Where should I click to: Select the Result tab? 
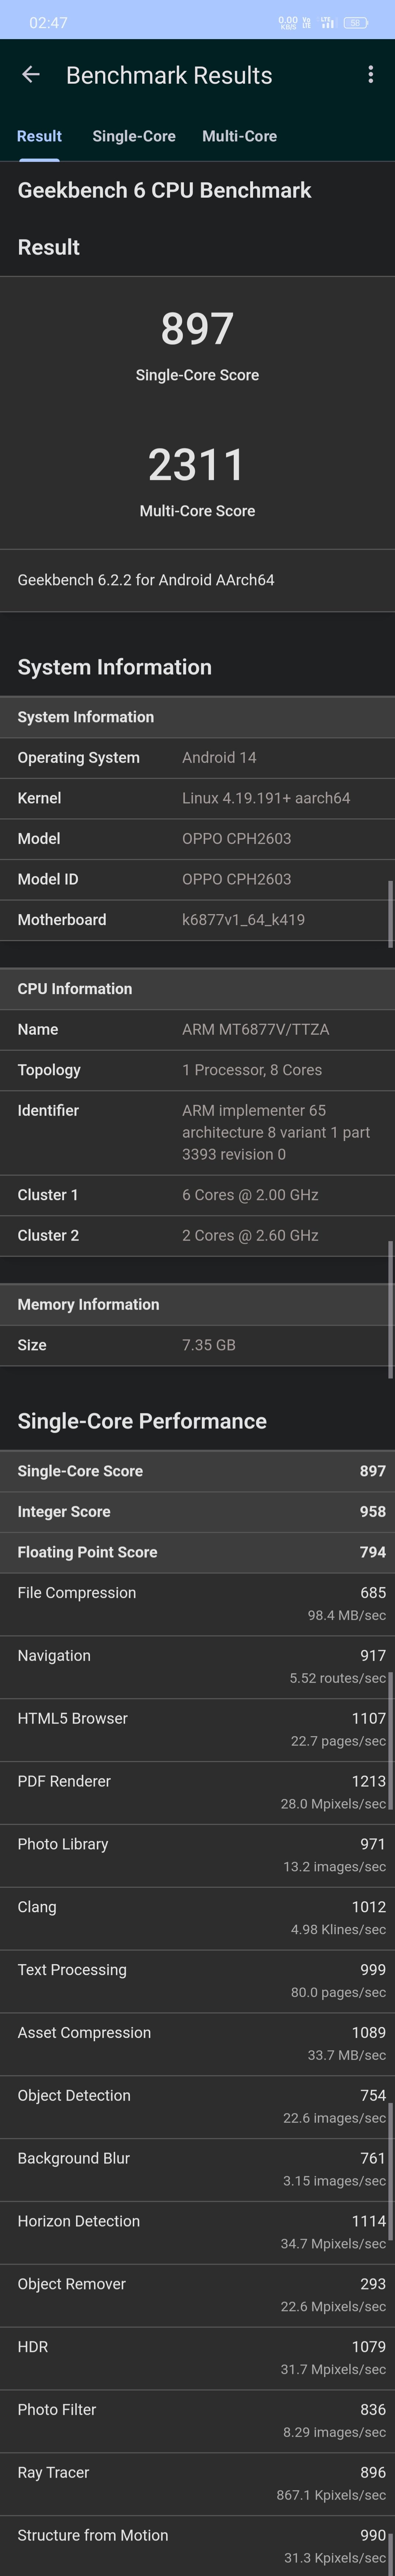[39, 136]
